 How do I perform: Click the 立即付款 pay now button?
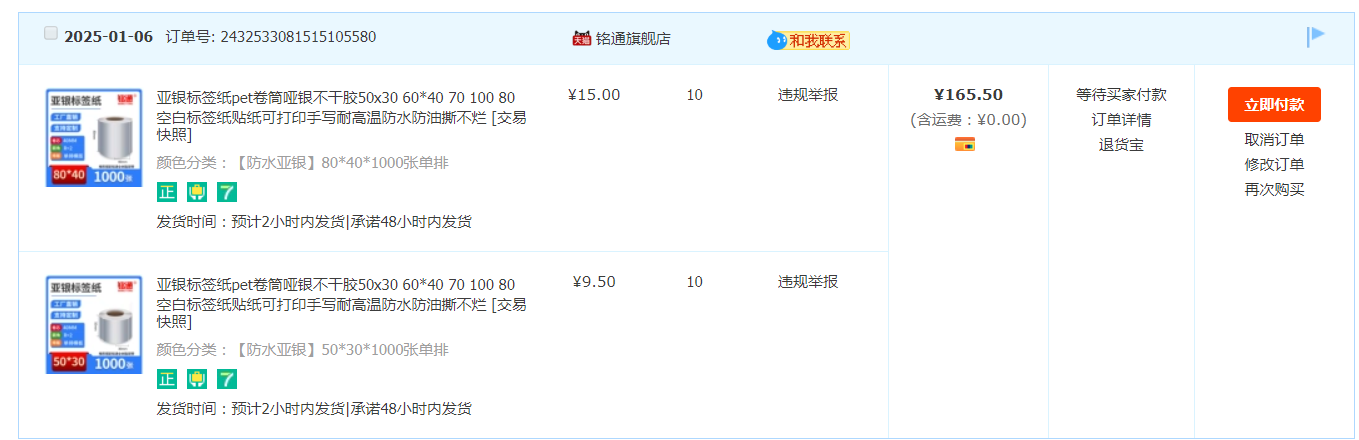[x=1274, y=105]
